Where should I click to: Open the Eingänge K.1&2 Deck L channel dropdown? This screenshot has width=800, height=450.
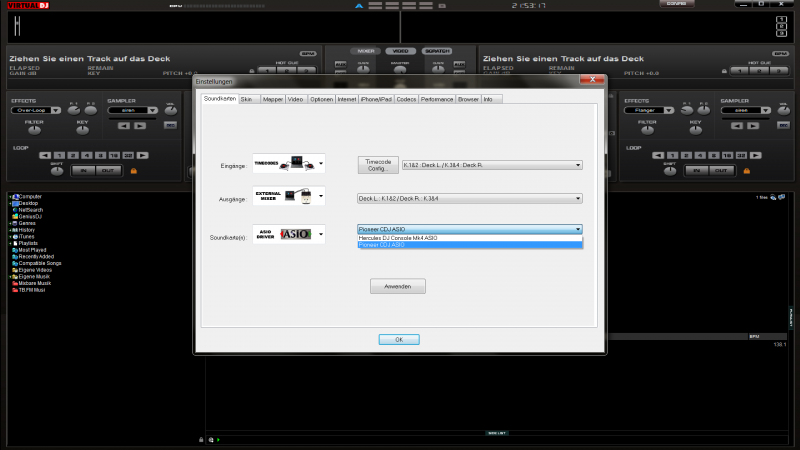click(x=492, y=165)
